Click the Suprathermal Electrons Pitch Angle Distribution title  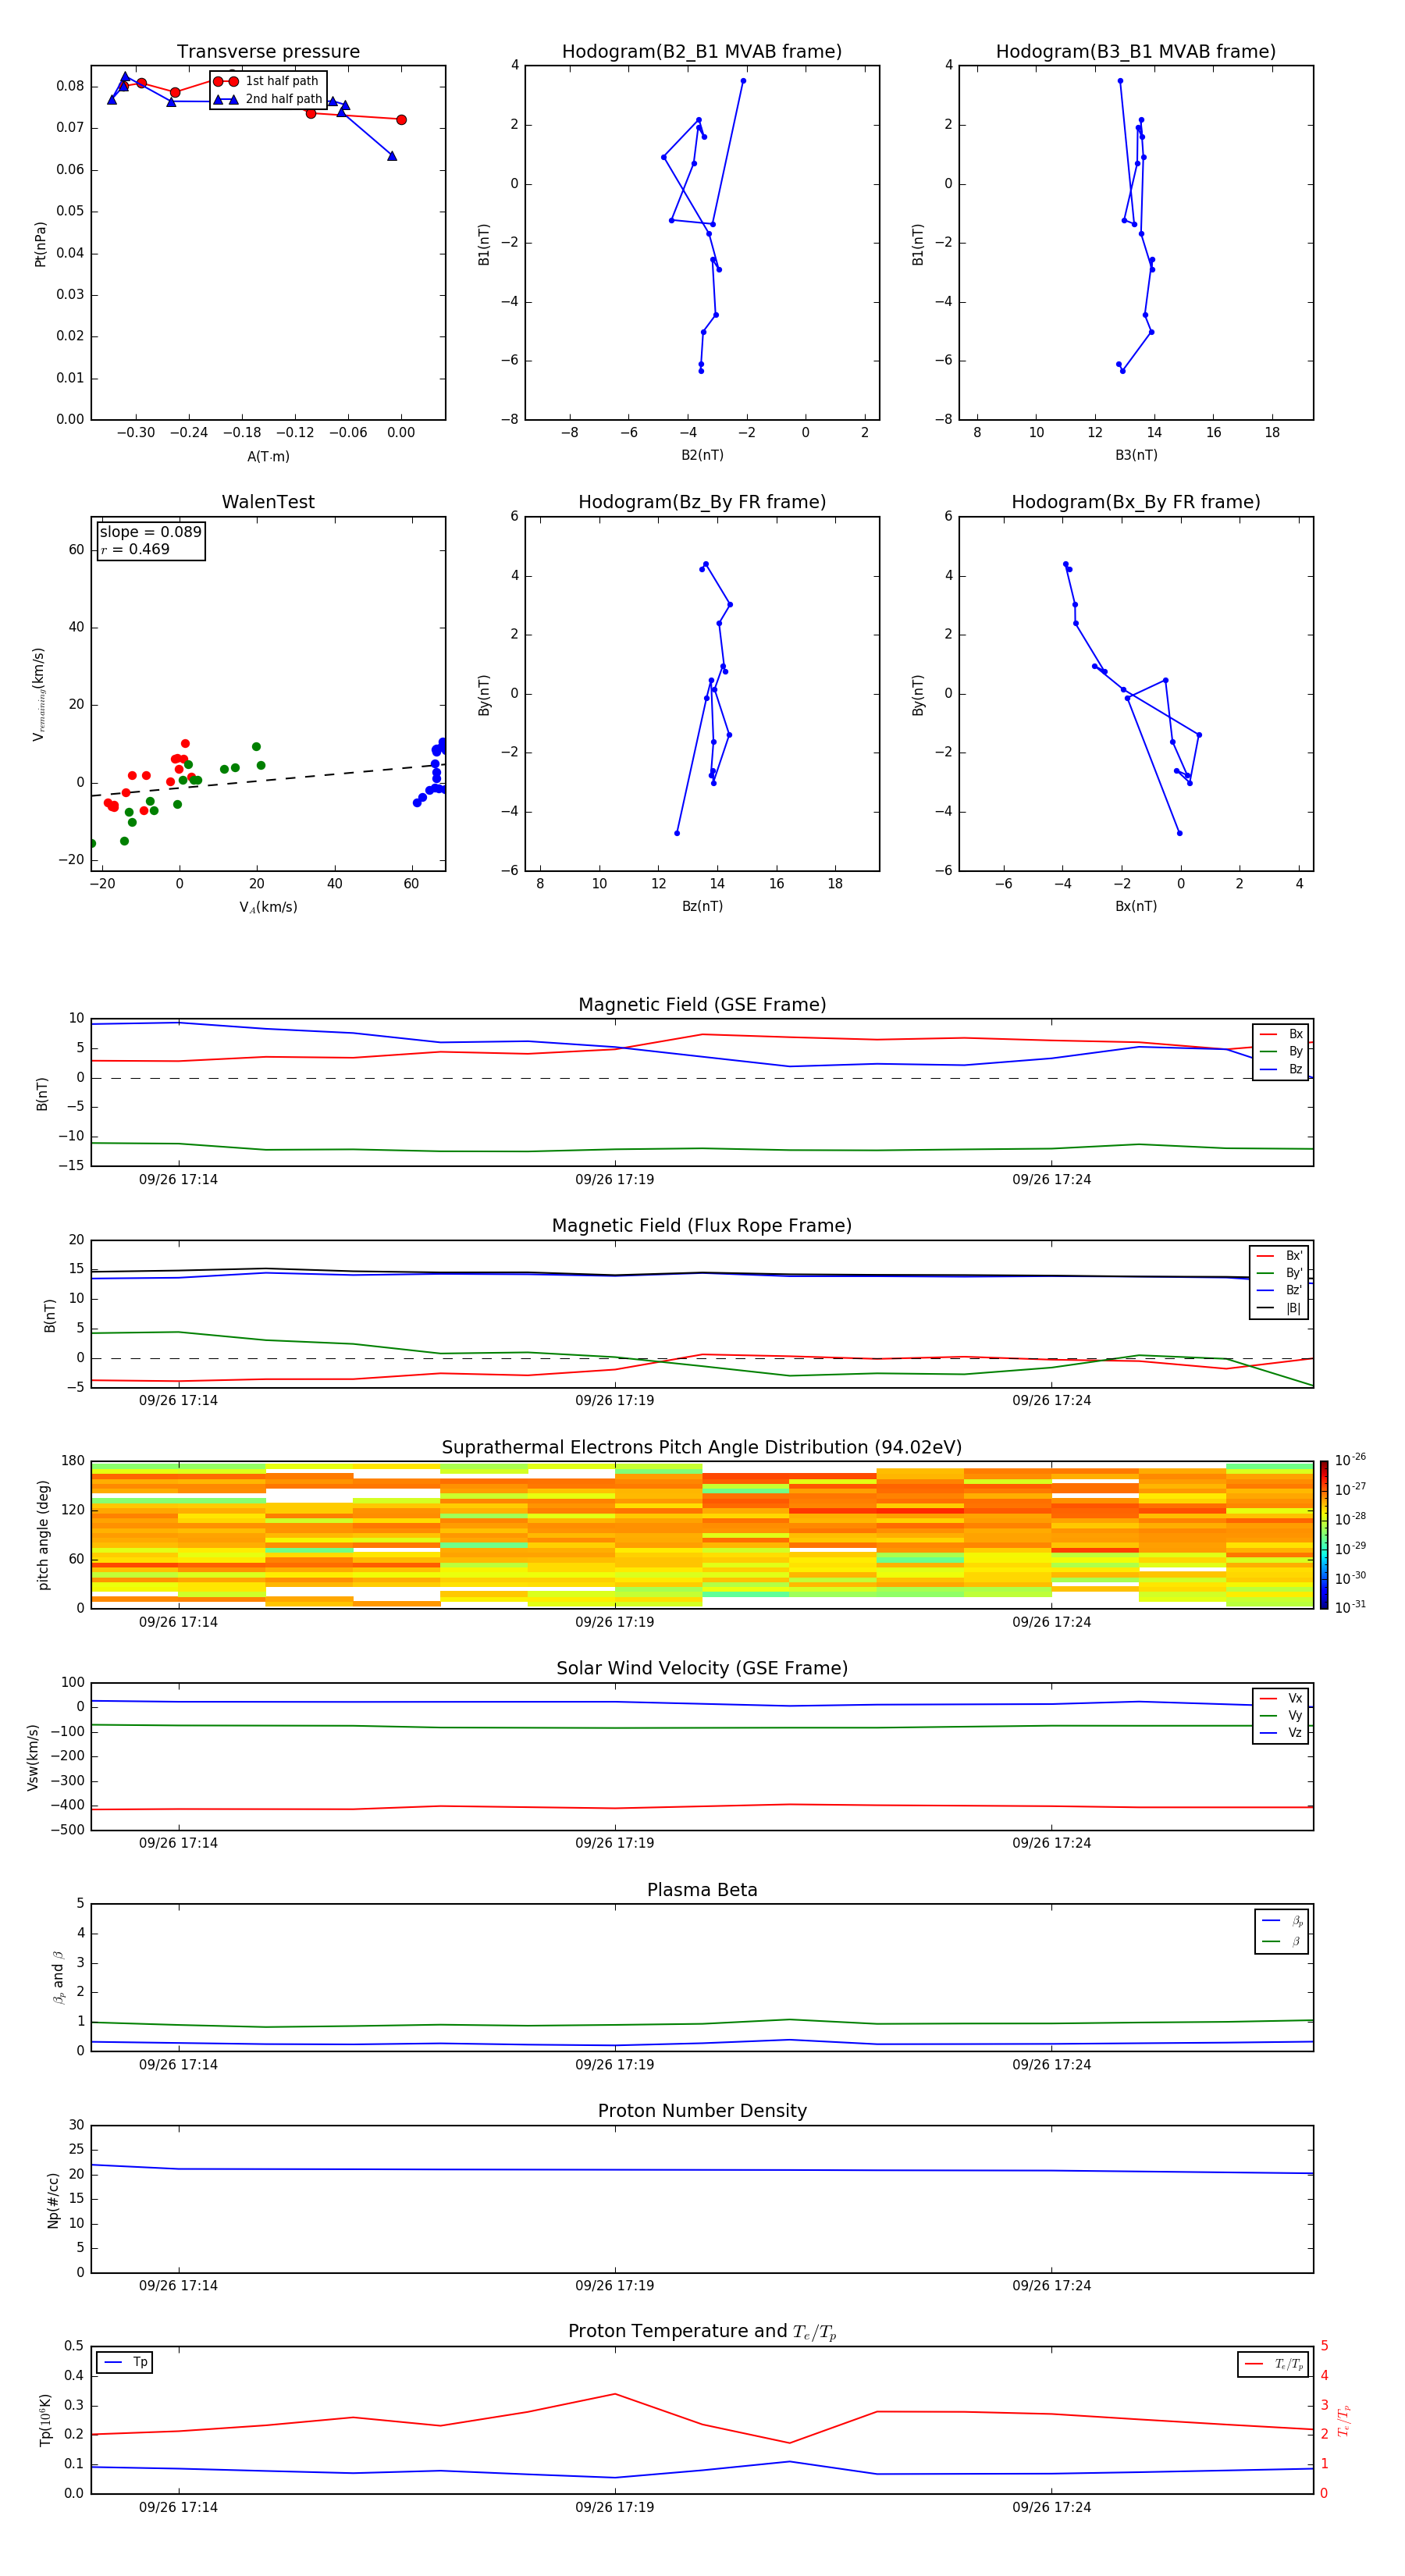pos(702,1448)
